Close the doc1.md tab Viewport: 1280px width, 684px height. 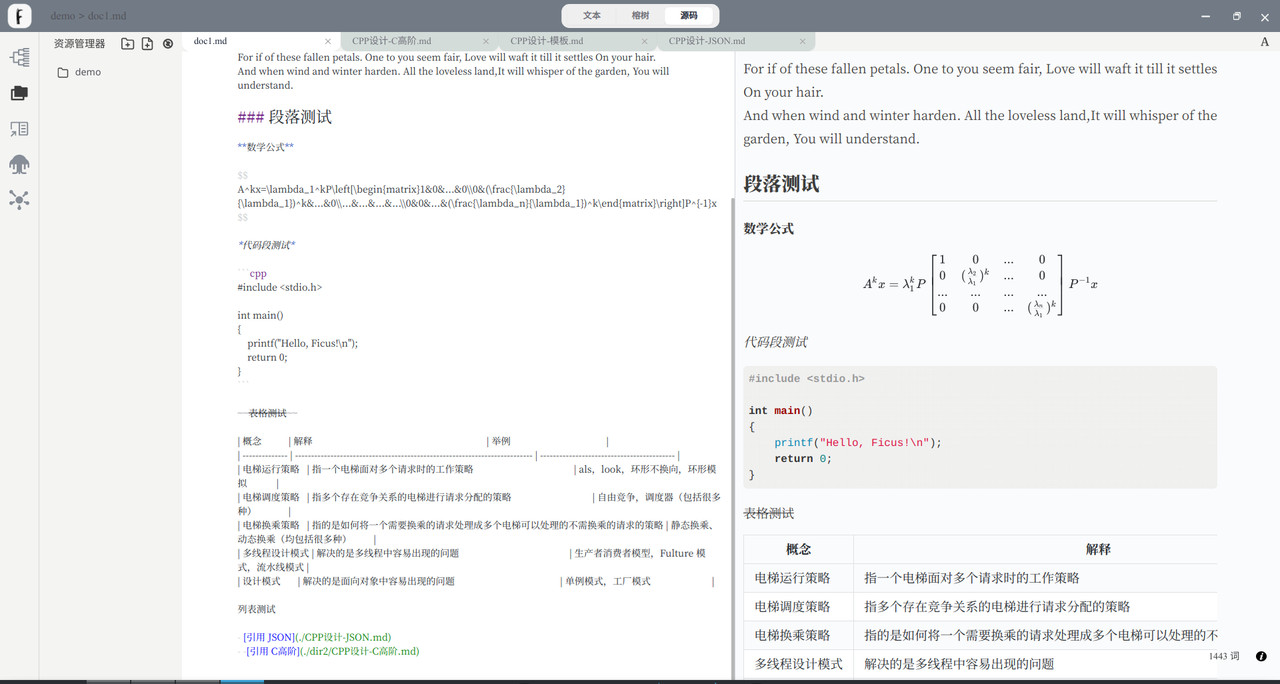pyautogui.click(x=328, y=41)
